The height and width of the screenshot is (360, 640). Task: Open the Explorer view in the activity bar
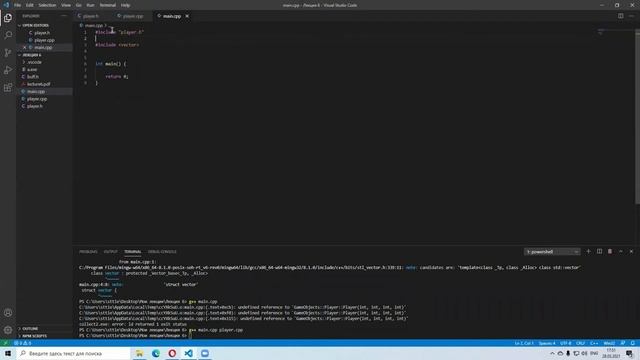pyautogui.click(x=8, y=18)
